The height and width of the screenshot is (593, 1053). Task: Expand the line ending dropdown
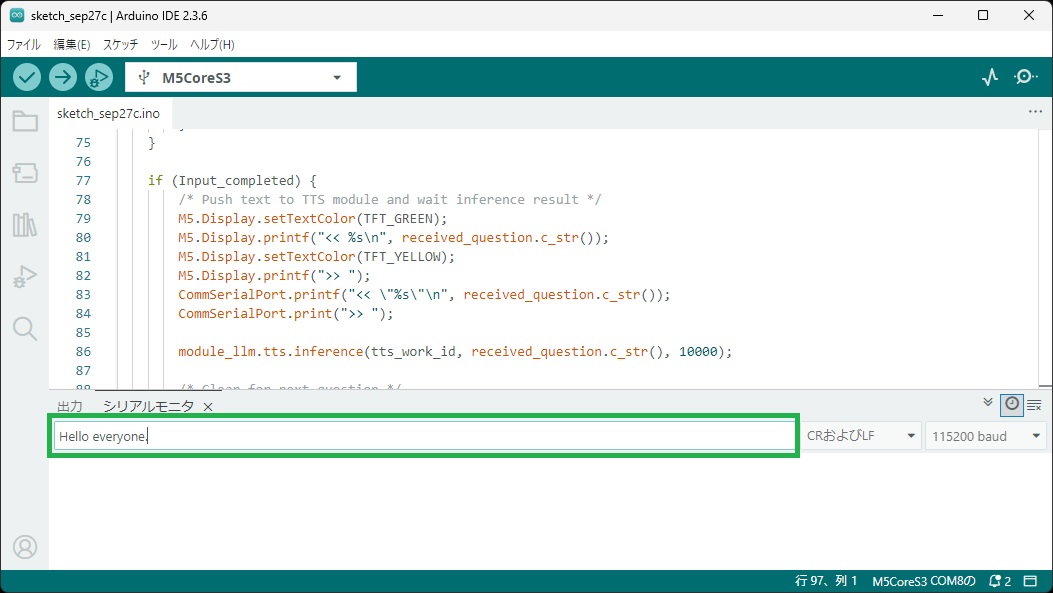pos(861,436)
